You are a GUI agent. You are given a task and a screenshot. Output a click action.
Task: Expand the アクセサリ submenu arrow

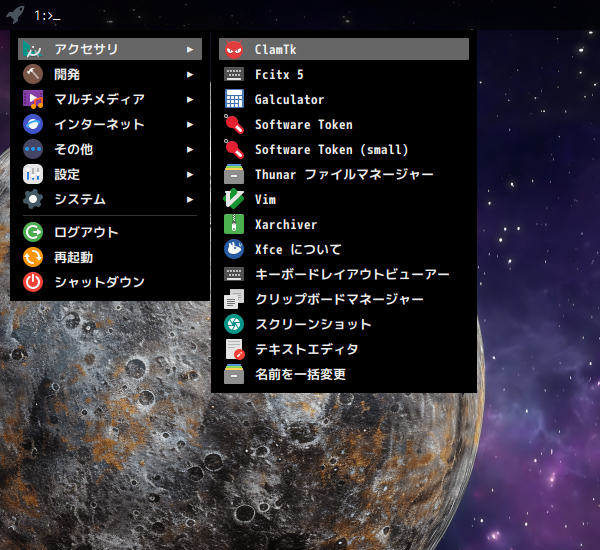pyautogui.click(x=190, y=49)
